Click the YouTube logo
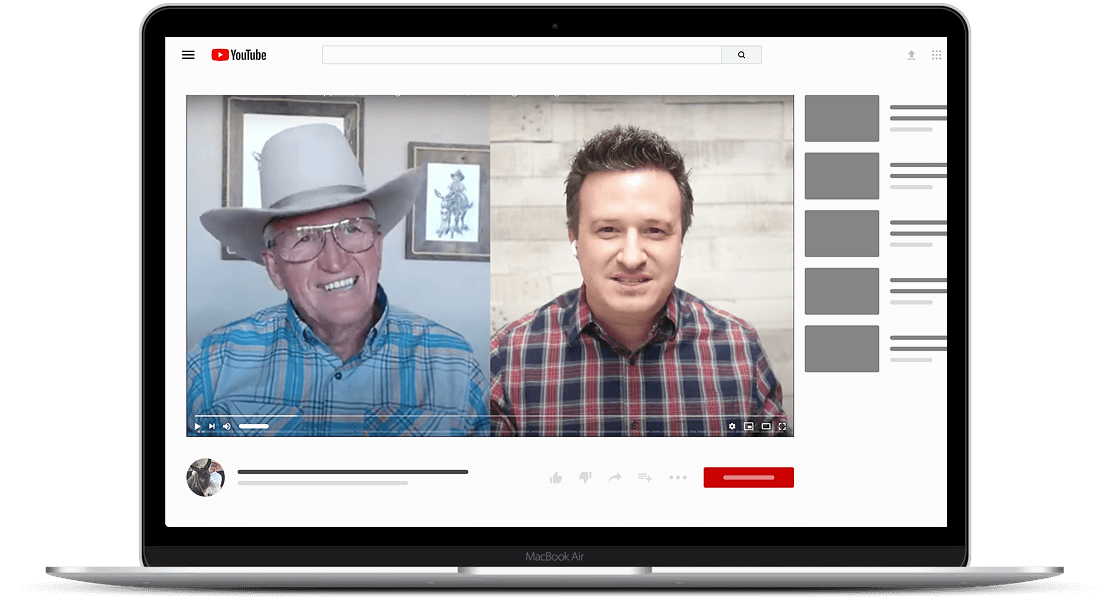The height and width of the screenshot is (598, 1110). point(239,55)
